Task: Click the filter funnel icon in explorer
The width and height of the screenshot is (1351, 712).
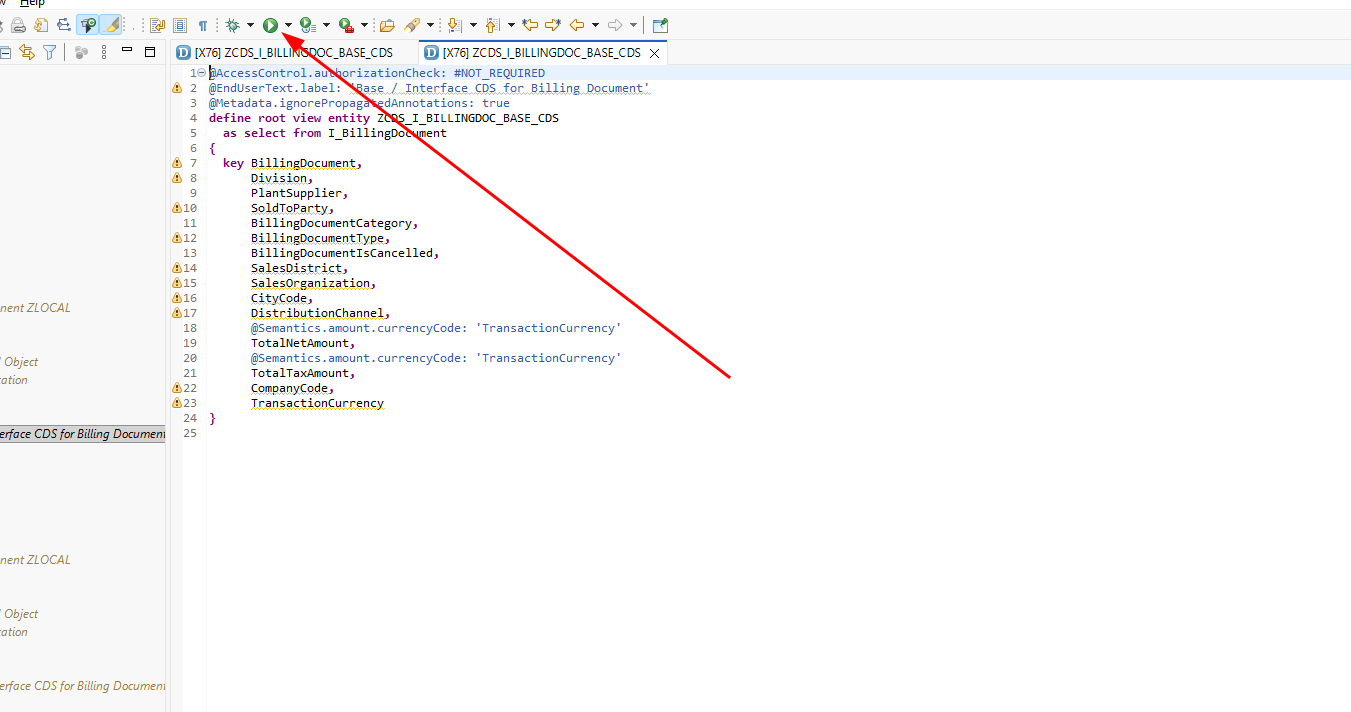Action: click(x=49, y=52)
